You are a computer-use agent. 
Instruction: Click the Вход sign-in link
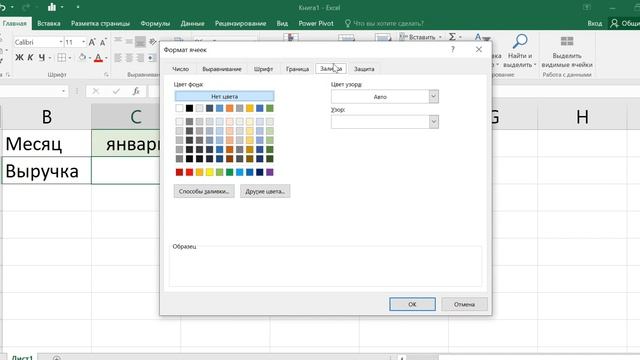595,23
